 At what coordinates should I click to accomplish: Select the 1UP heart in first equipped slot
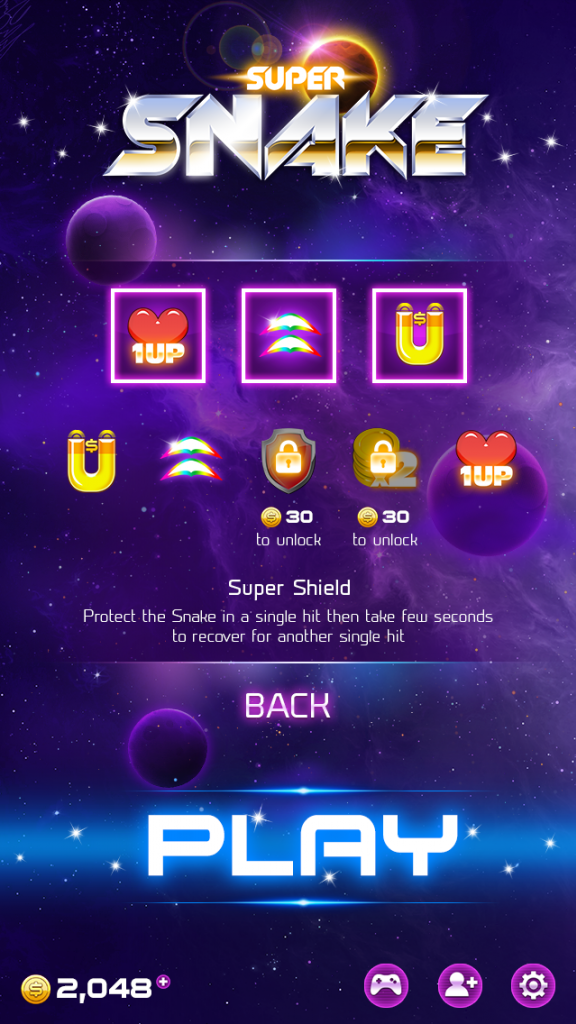tap(158, 336)
